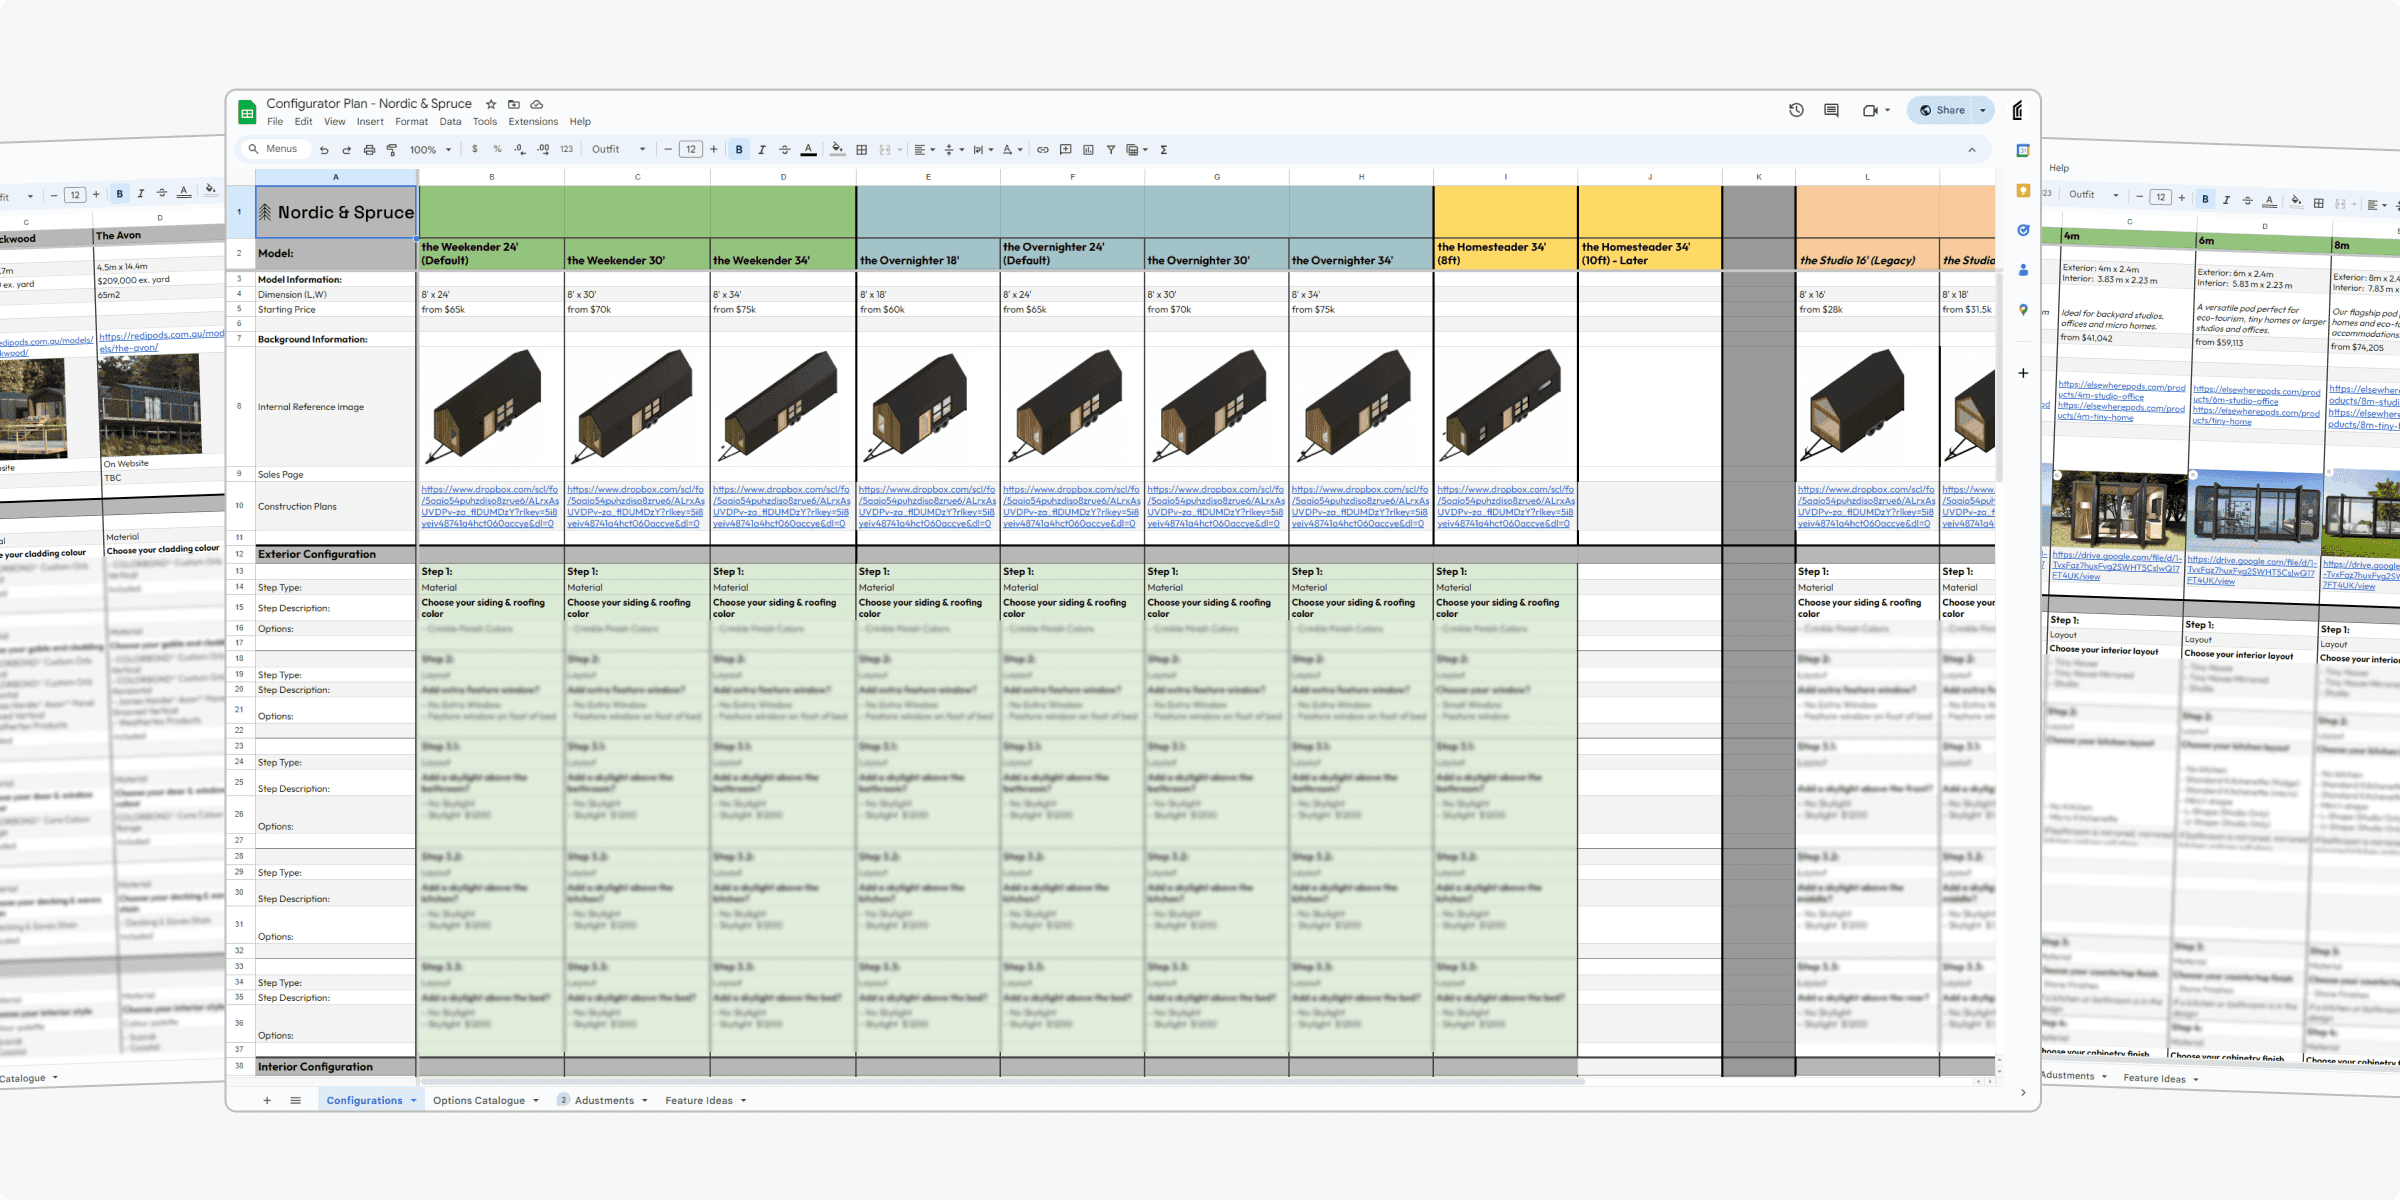The image size is (2400, 1200).
Task: Open the Functions sigma menu
Action: tap(1164, 150)
